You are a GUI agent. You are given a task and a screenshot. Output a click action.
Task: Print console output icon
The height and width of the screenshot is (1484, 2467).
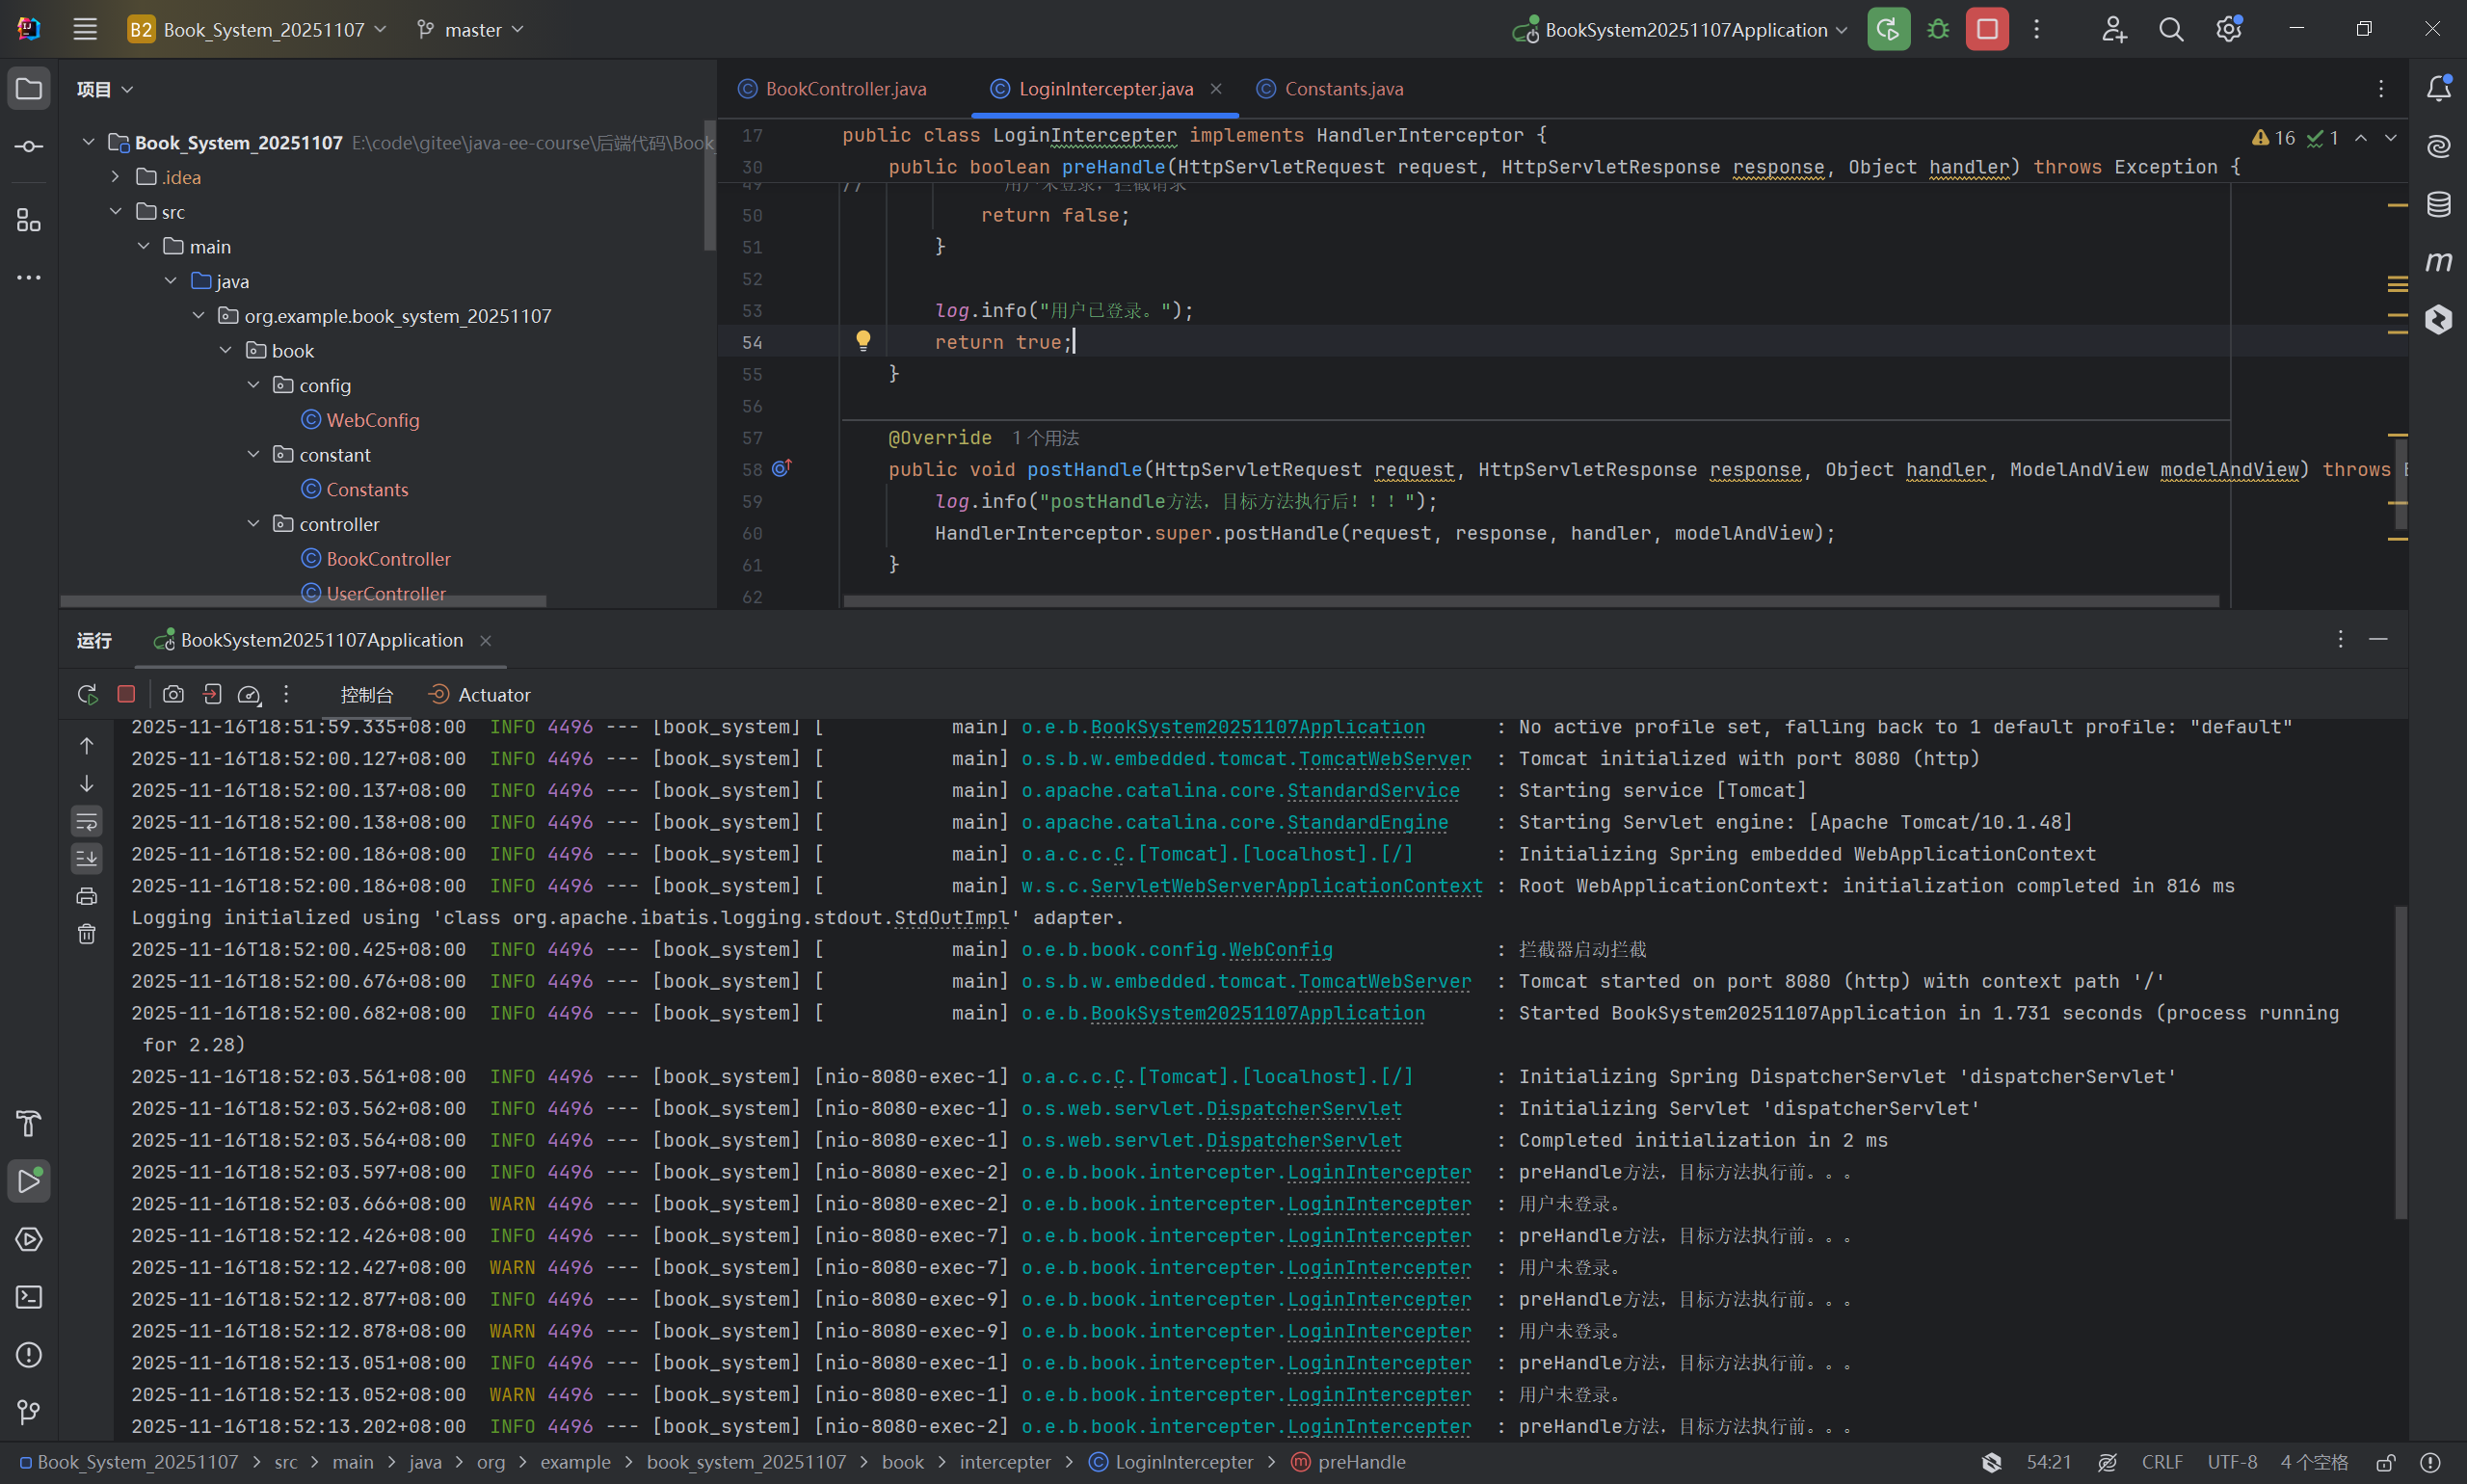[87, 896]
